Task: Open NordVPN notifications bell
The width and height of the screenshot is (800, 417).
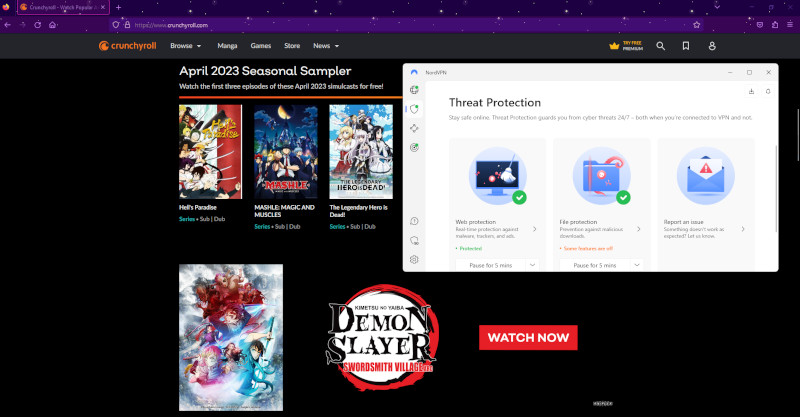Action: point(768,91)
